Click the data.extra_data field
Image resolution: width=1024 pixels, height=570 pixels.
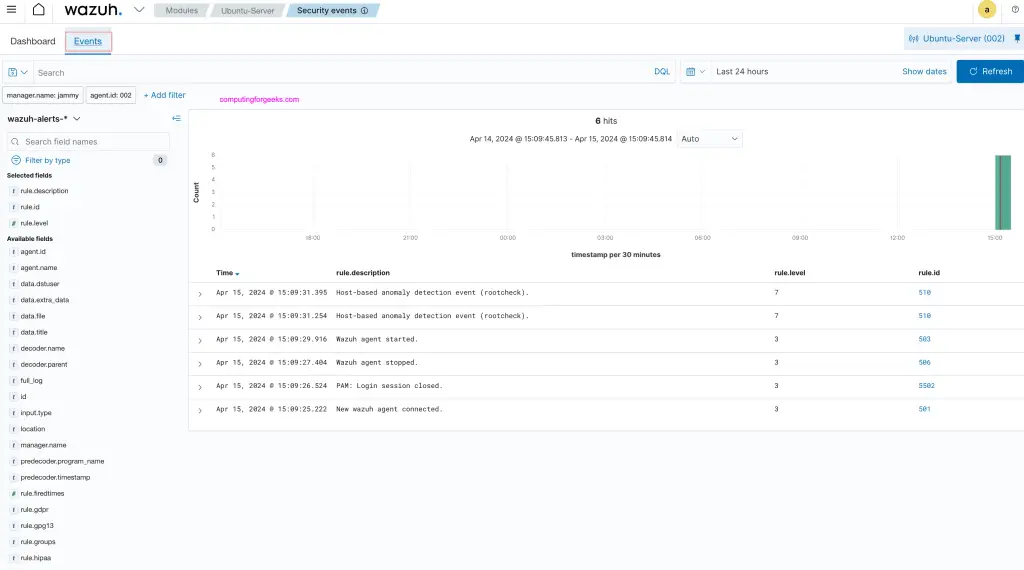click(44, 300)
